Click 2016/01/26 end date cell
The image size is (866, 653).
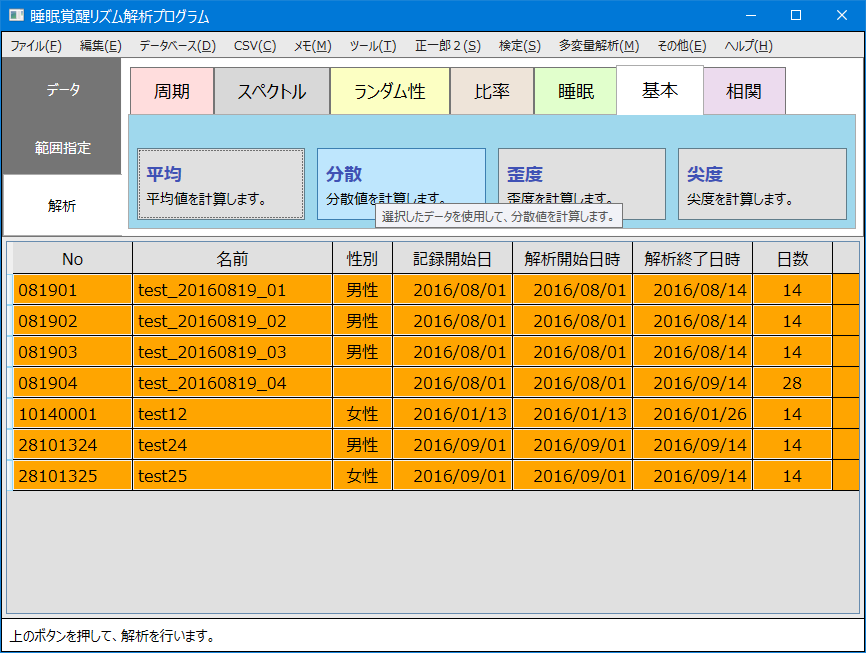(693, 413)
